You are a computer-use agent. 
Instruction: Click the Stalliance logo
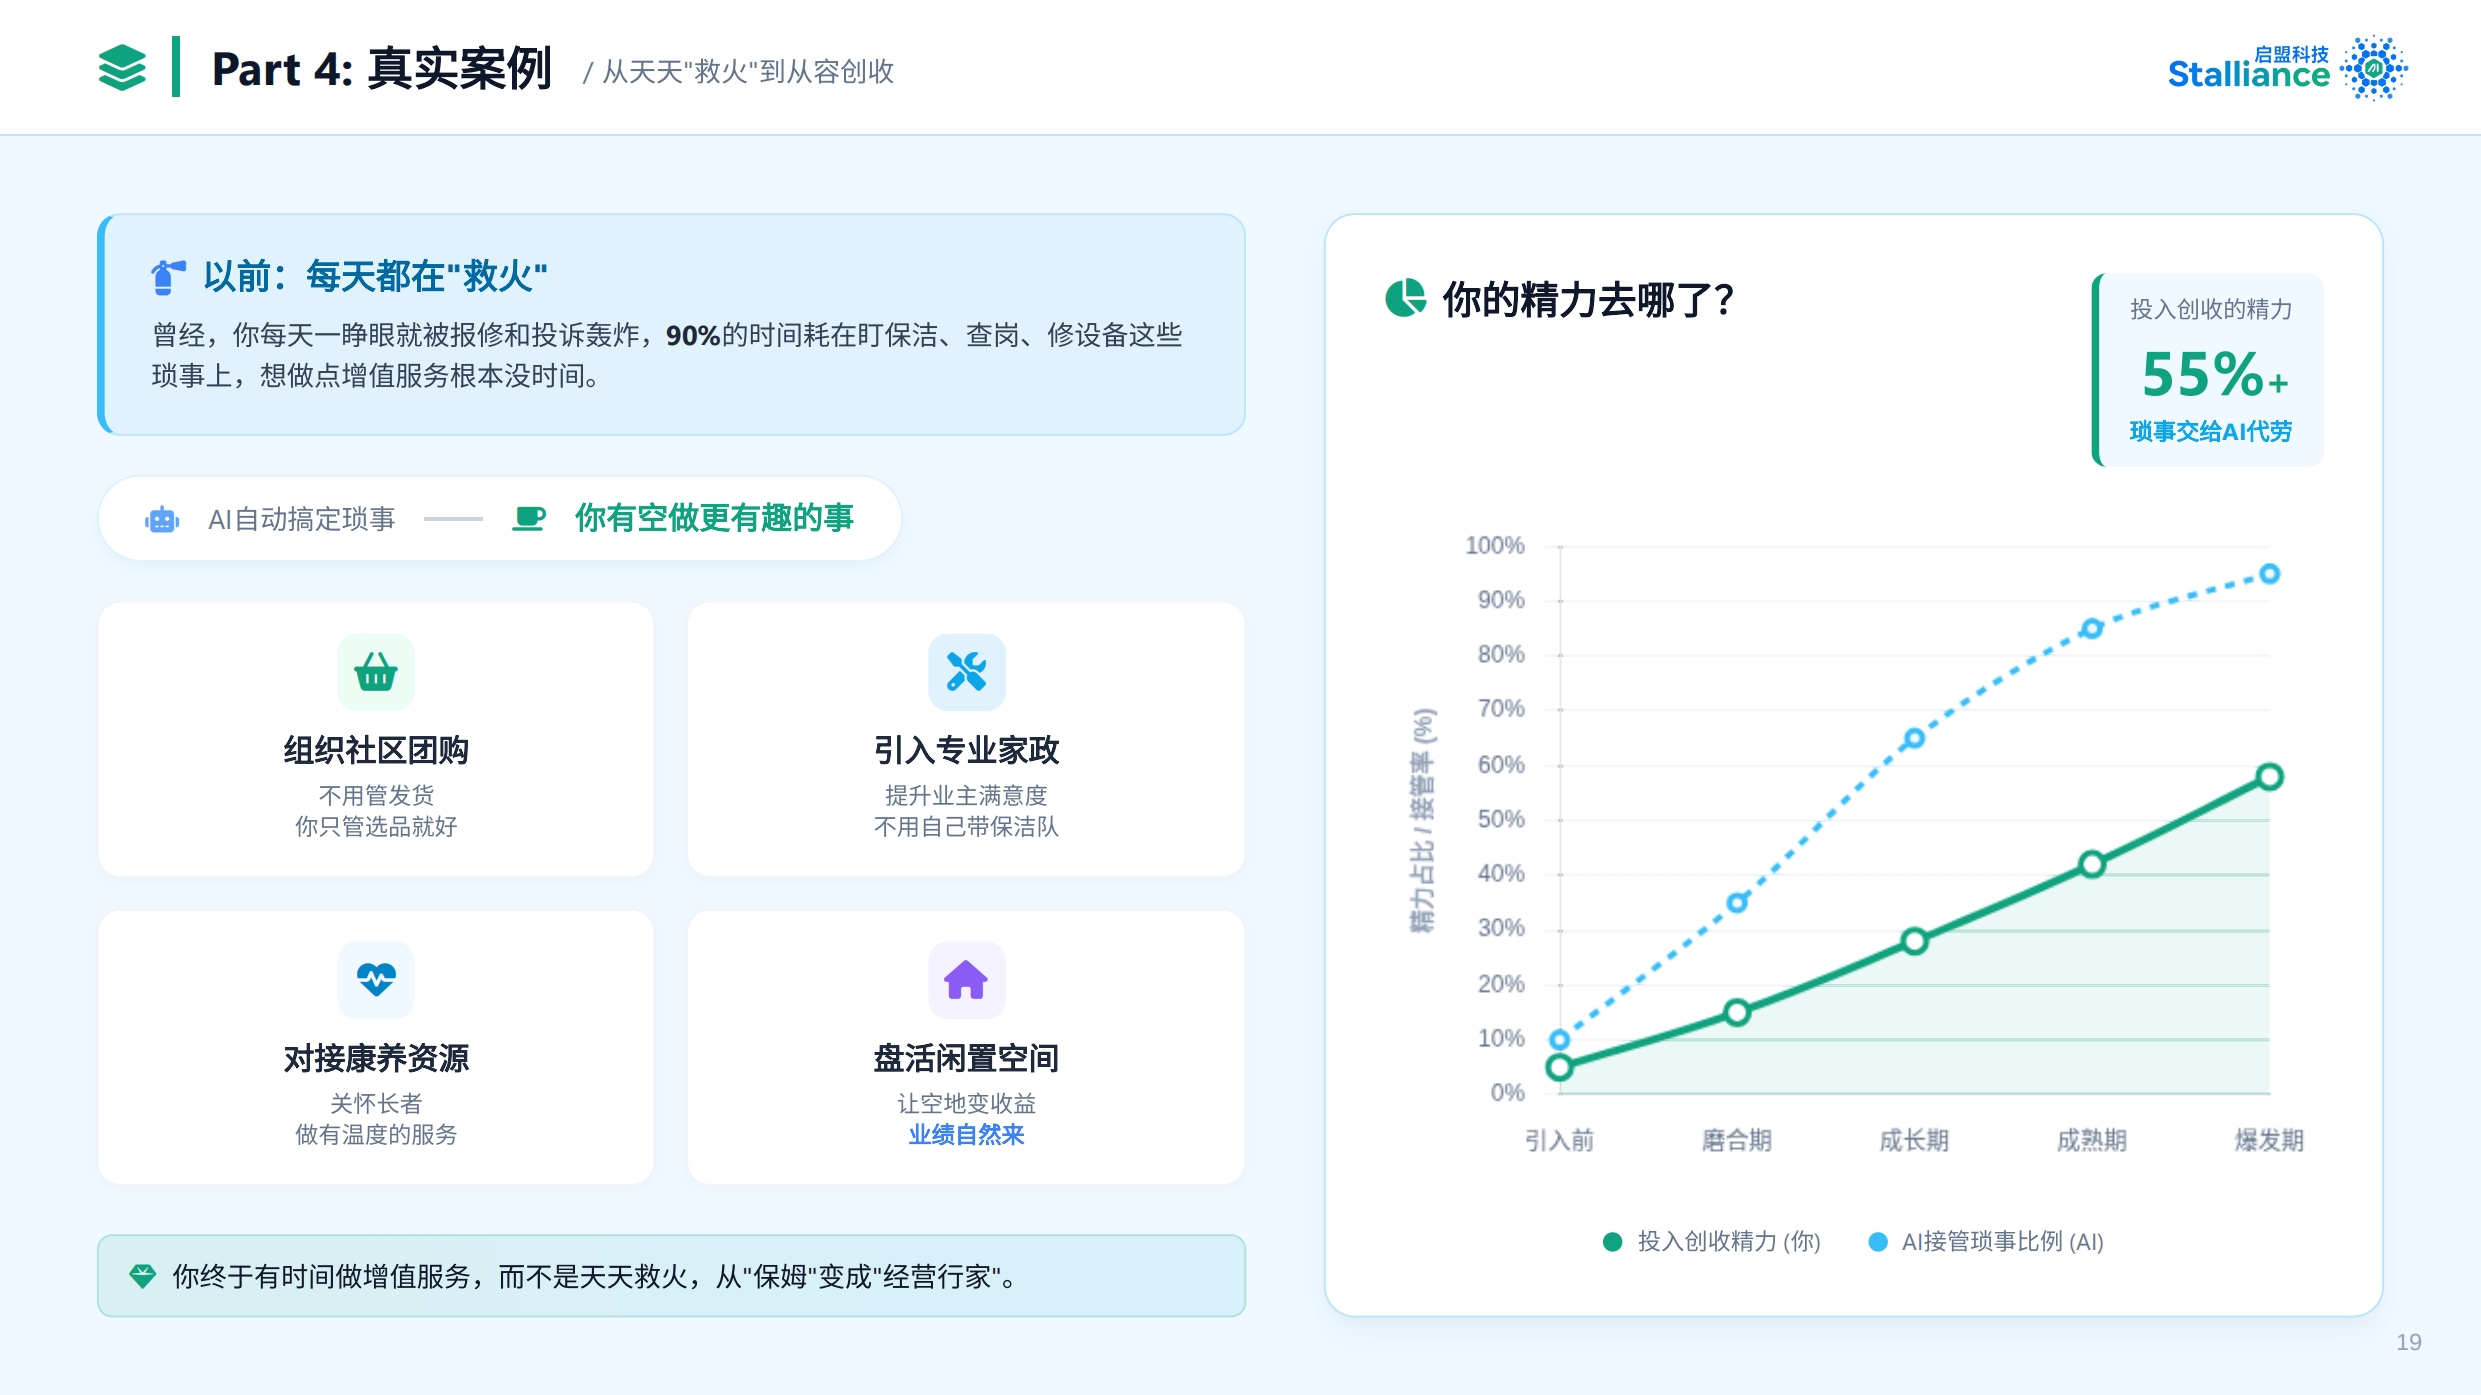click(2286, 68)
